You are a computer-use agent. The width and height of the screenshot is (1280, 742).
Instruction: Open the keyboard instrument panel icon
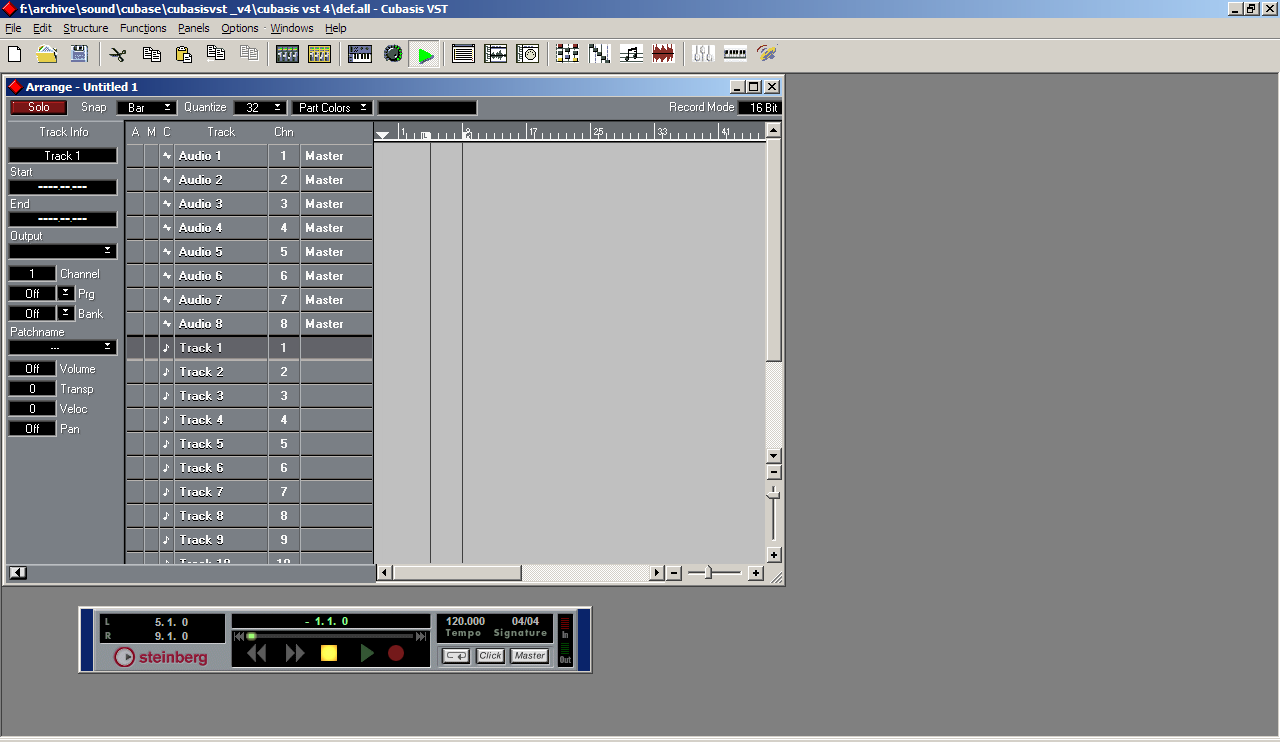click(x=360, y=54)
